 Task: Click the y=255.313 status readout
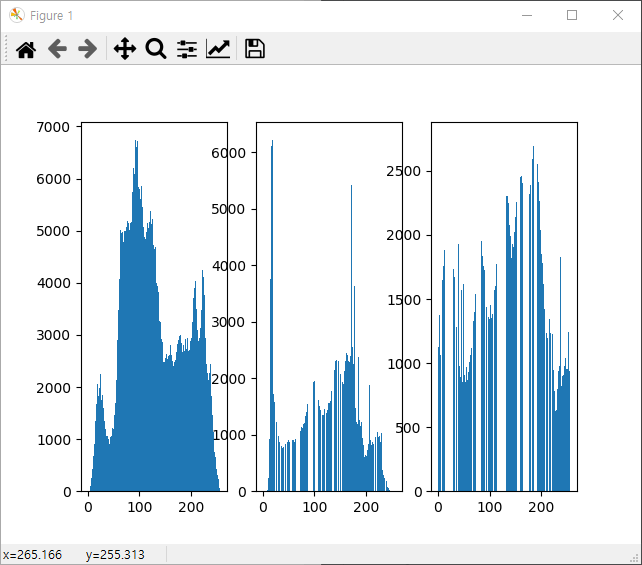[115, 555]
